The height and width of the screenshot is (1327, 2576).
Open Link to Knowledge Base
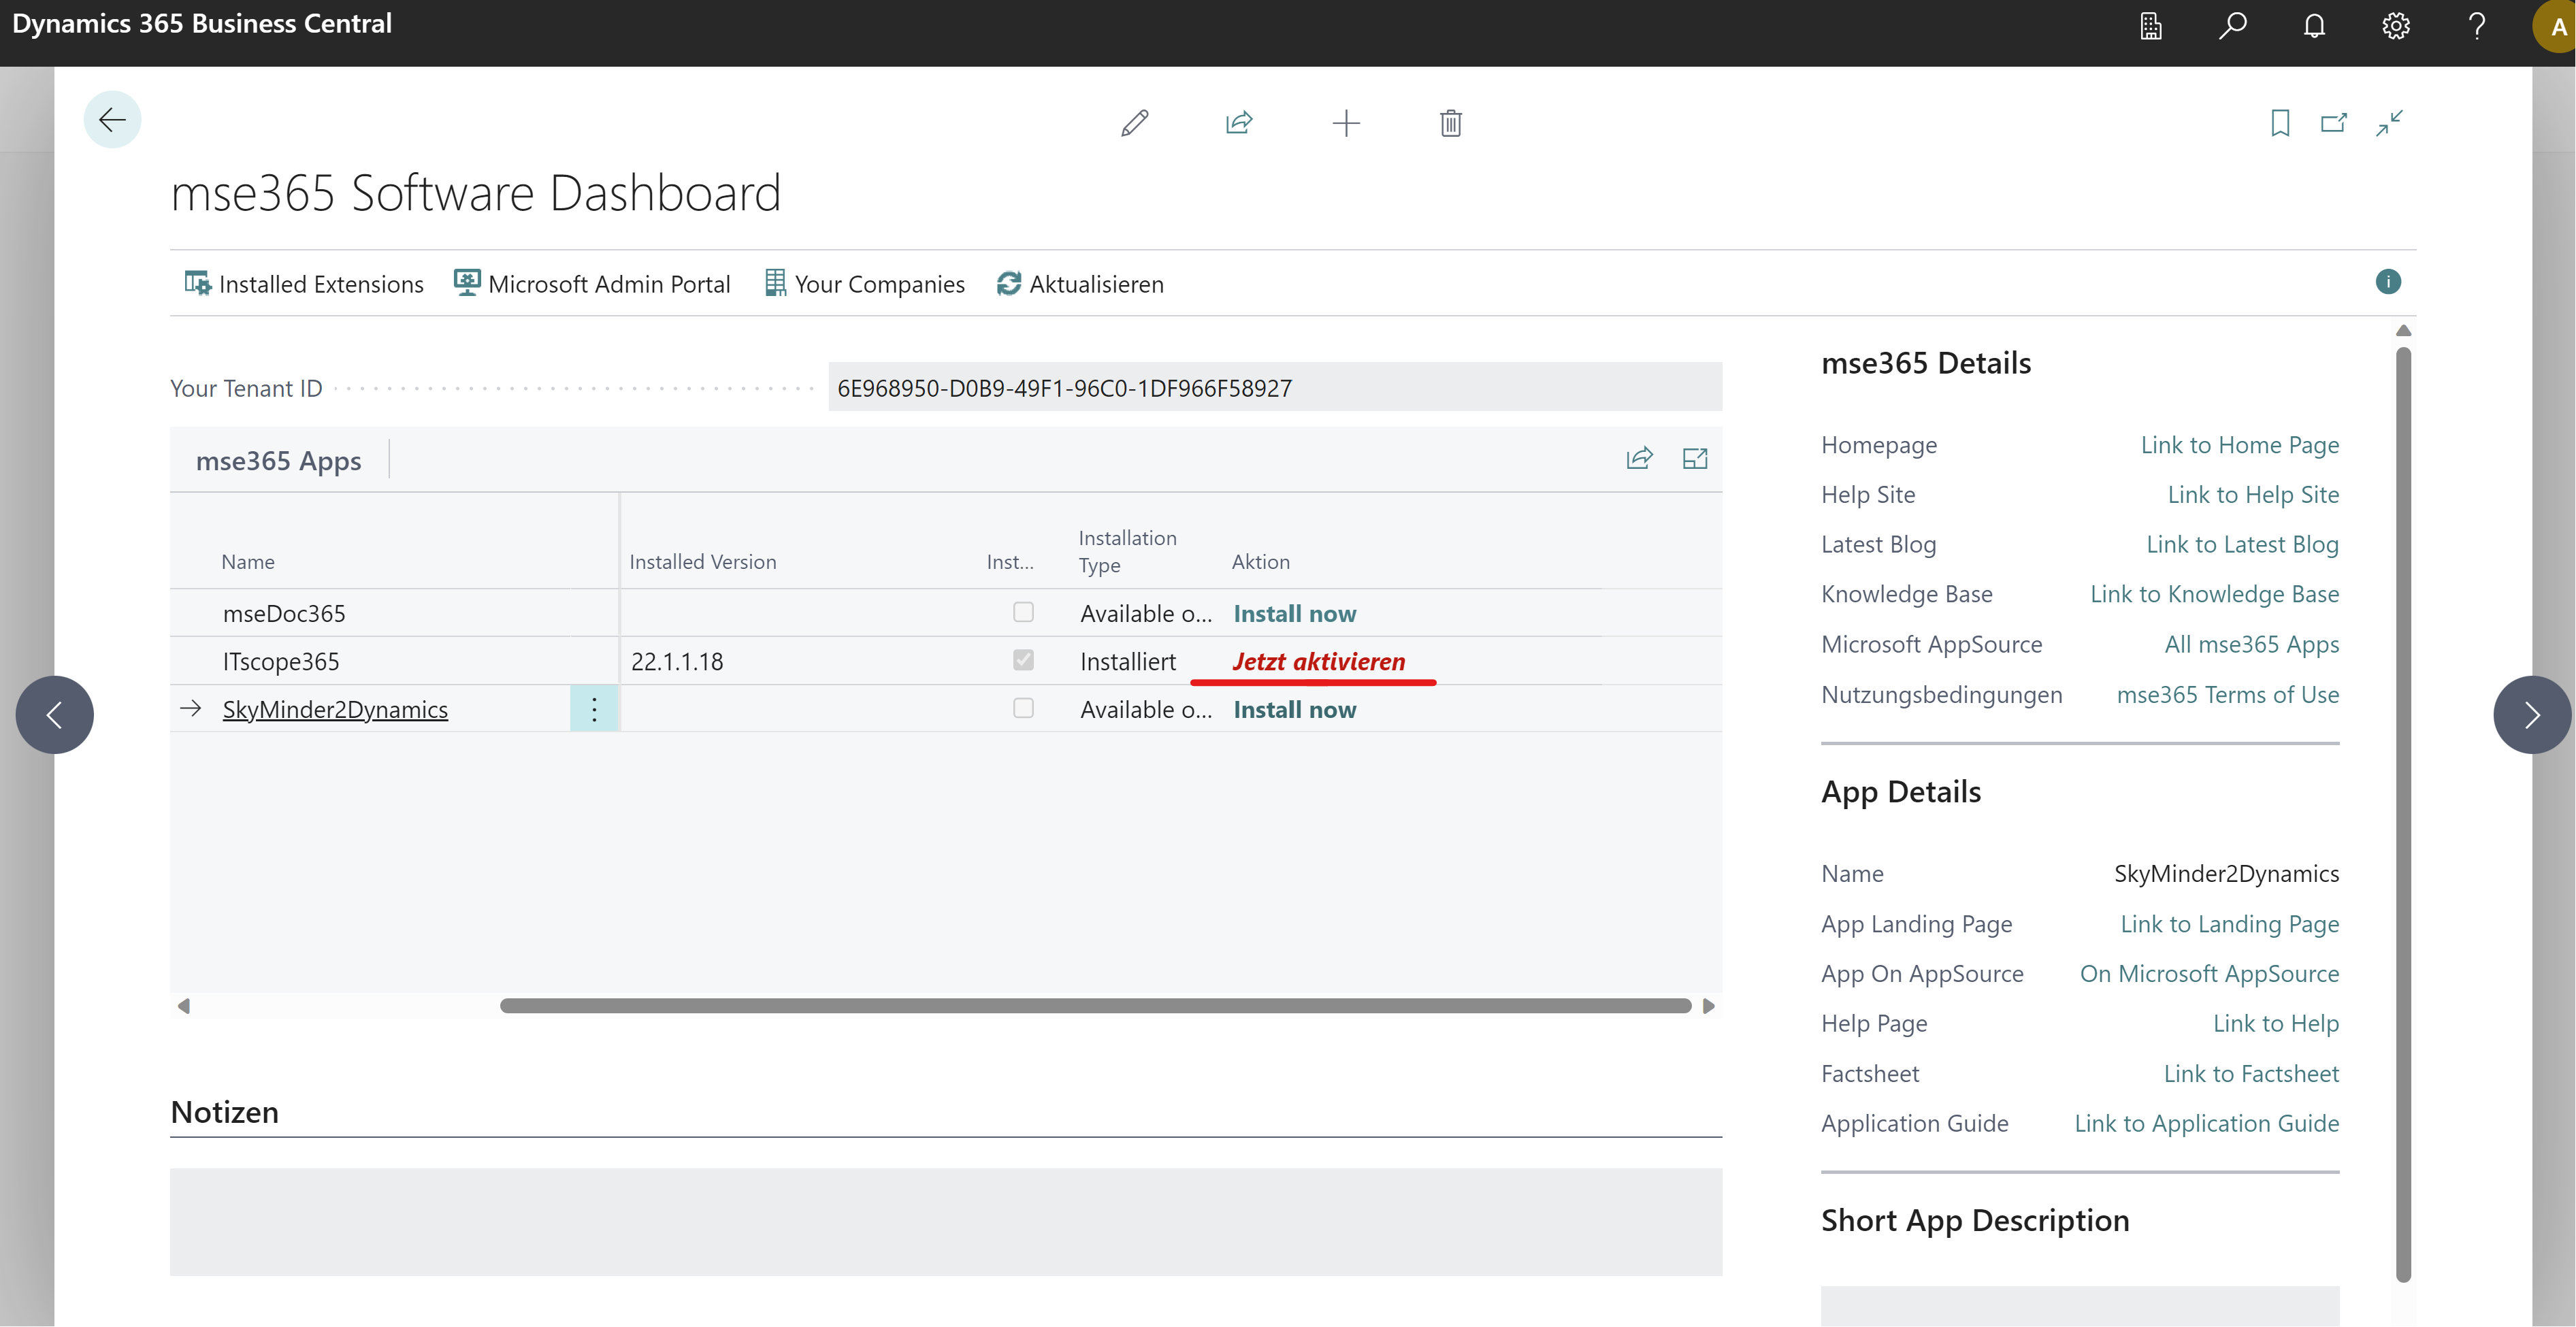(2214, 594)
